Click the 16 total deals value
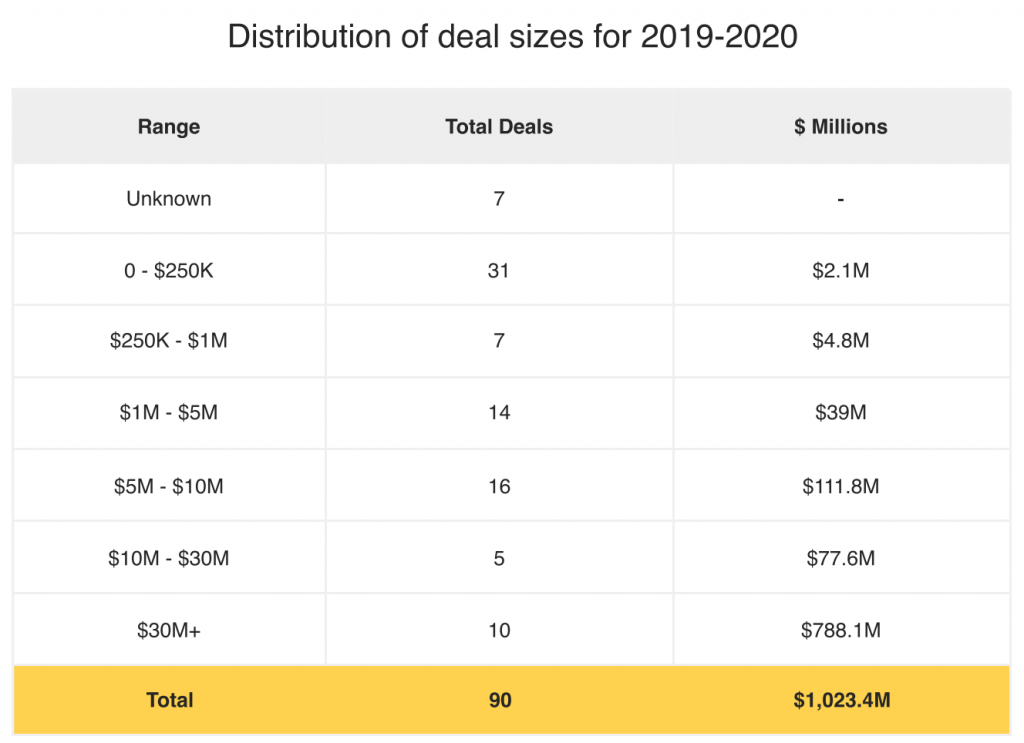This screenshot has height=743, width=1024. 499,486
